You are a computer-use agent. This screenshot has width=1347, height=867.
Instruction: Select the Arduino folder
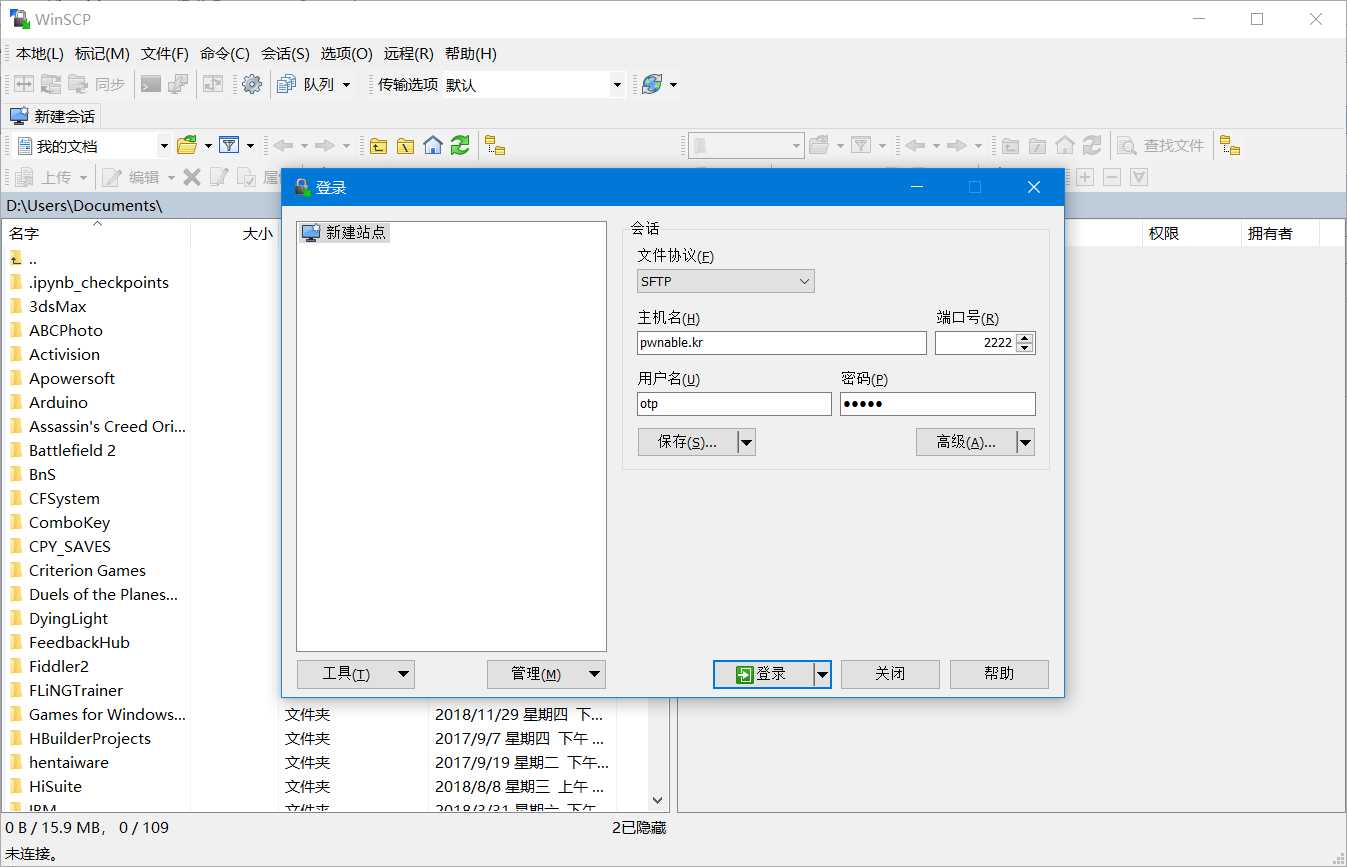pyautogui.click(x=58, y=402)
